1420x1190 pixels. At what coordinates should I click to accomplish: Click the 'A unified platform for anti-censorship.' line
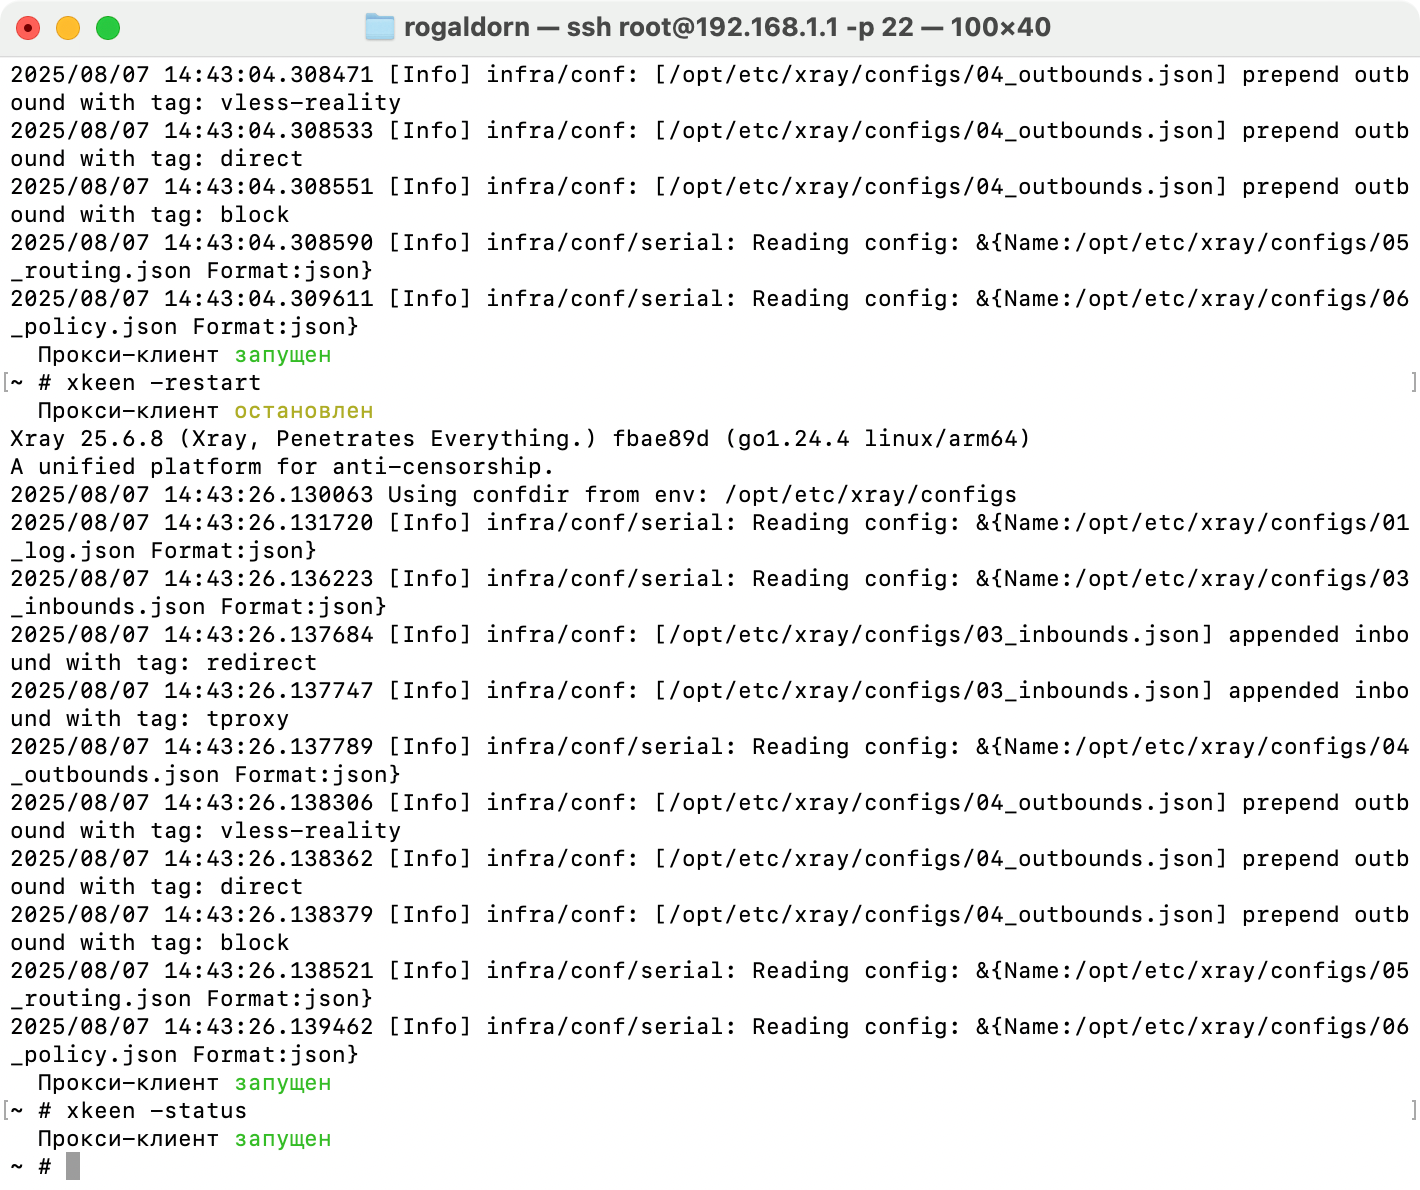coord(281,467)
